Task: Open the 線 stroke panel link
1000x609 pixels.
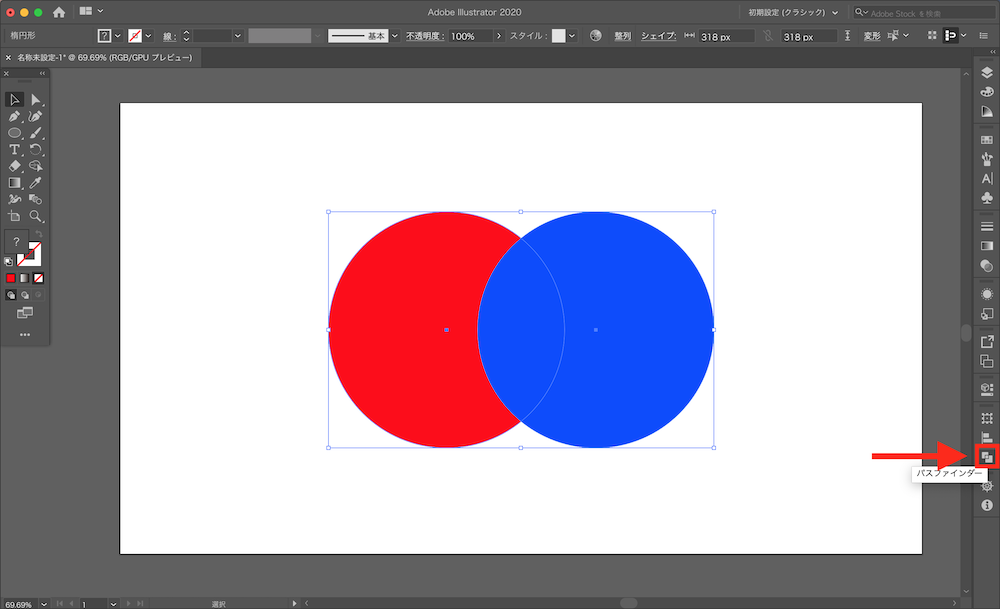Action: pos(168,36)
